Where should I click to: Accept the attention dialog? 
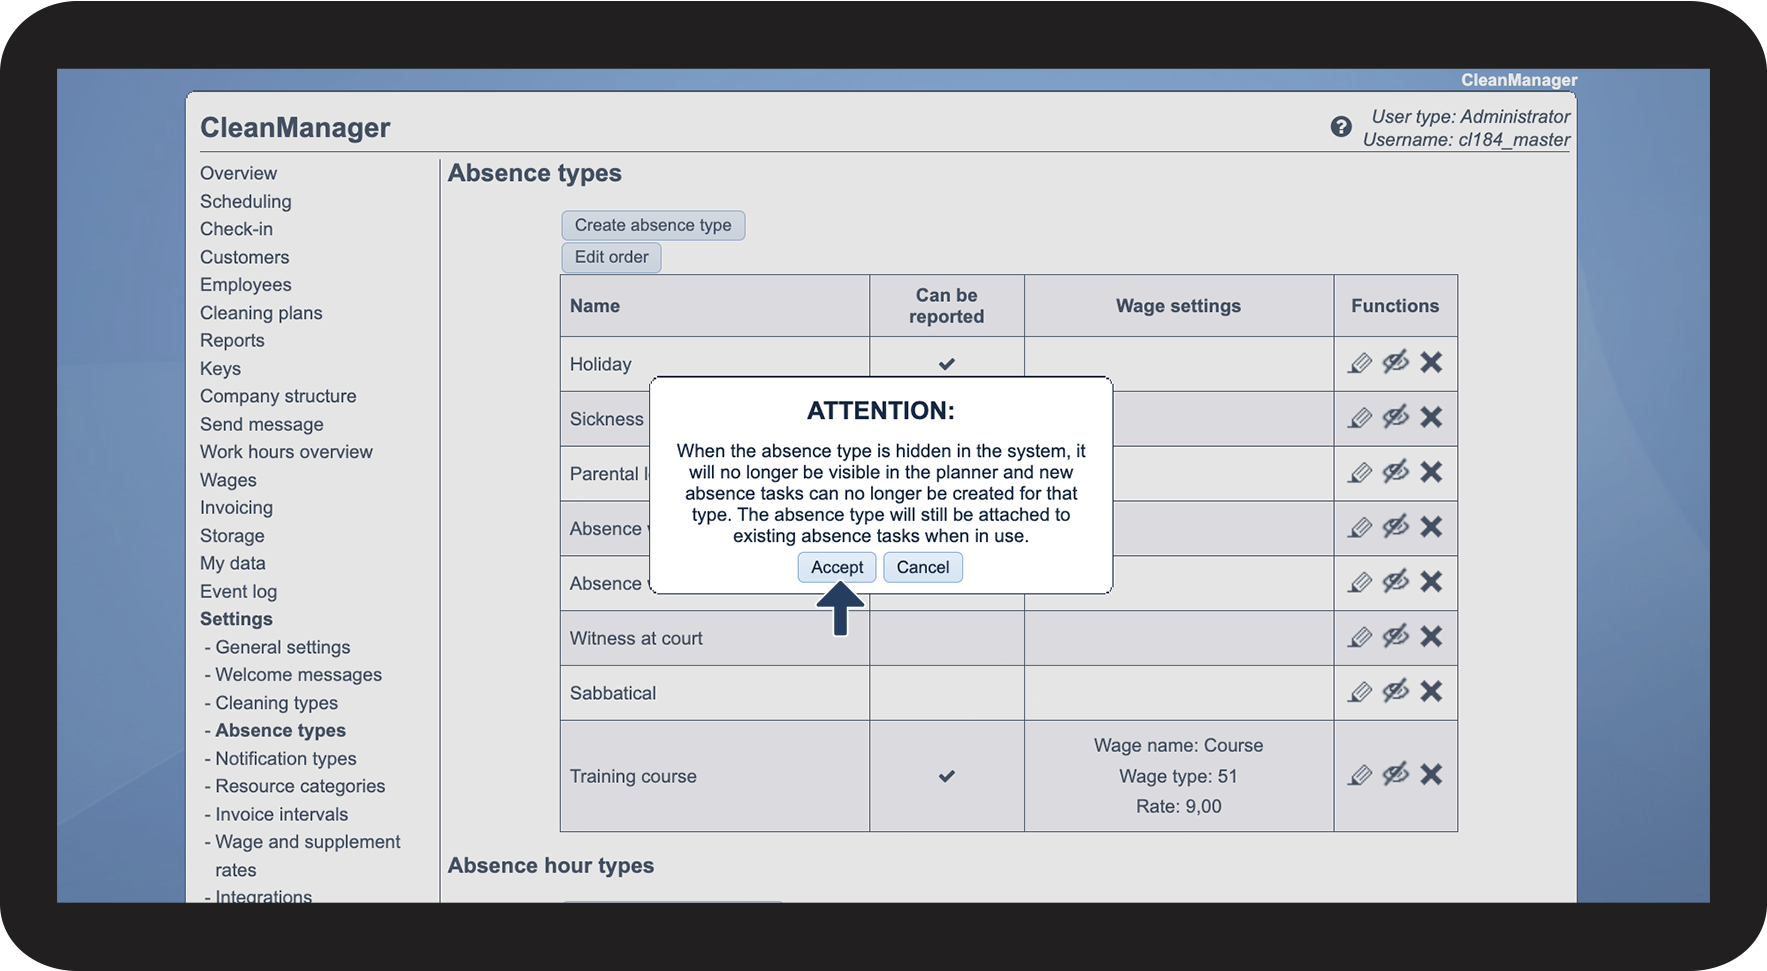coord(837,567)
